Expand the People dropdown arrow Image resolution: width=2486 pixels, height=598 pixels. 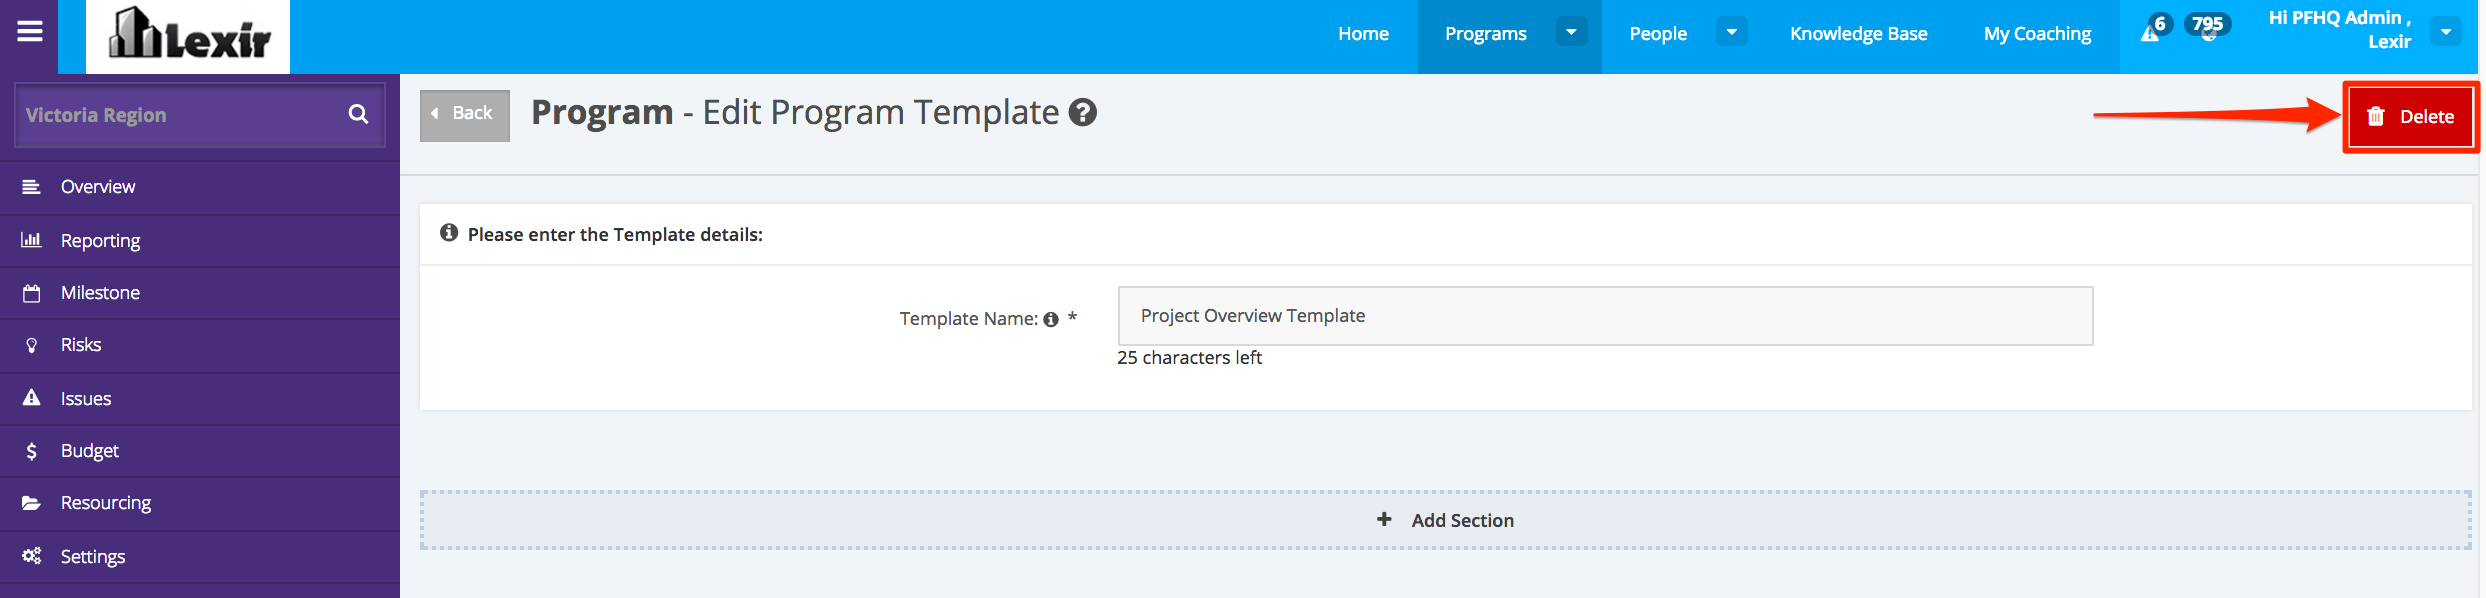(x=1731, y=33)
